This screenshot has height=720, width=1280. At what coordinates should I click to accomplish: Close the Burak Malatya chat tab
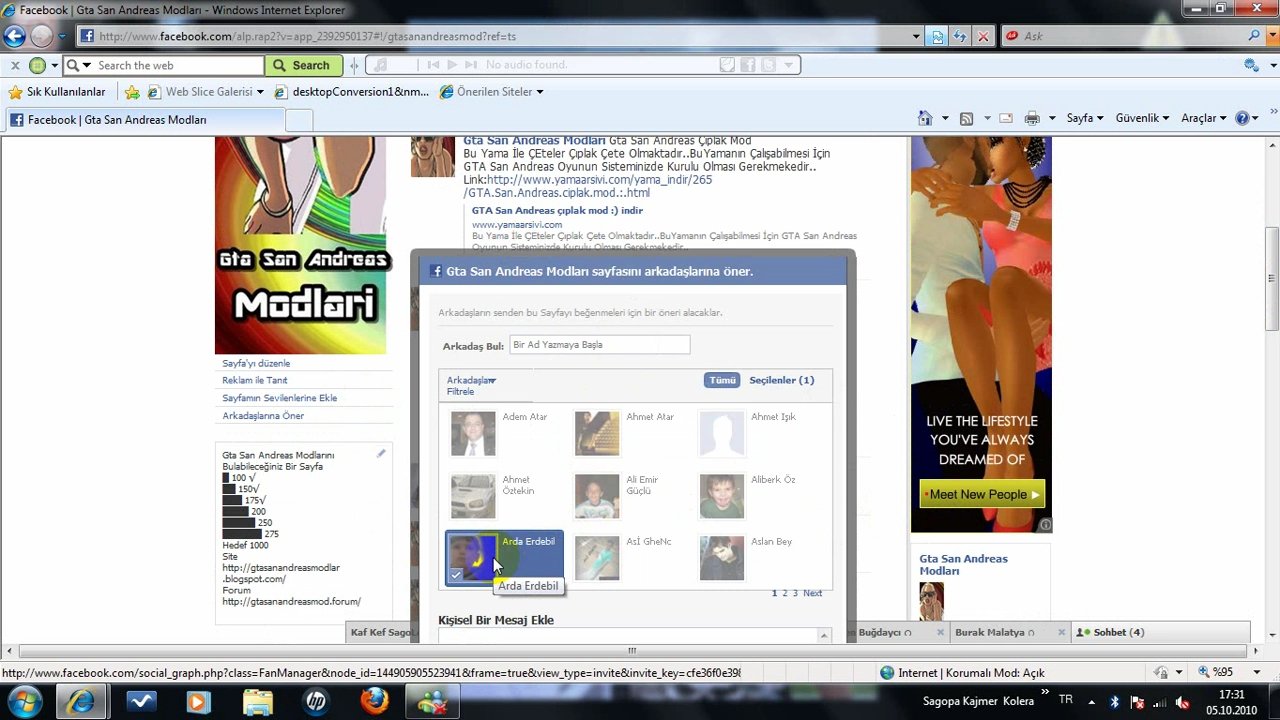pos(1061,632)
